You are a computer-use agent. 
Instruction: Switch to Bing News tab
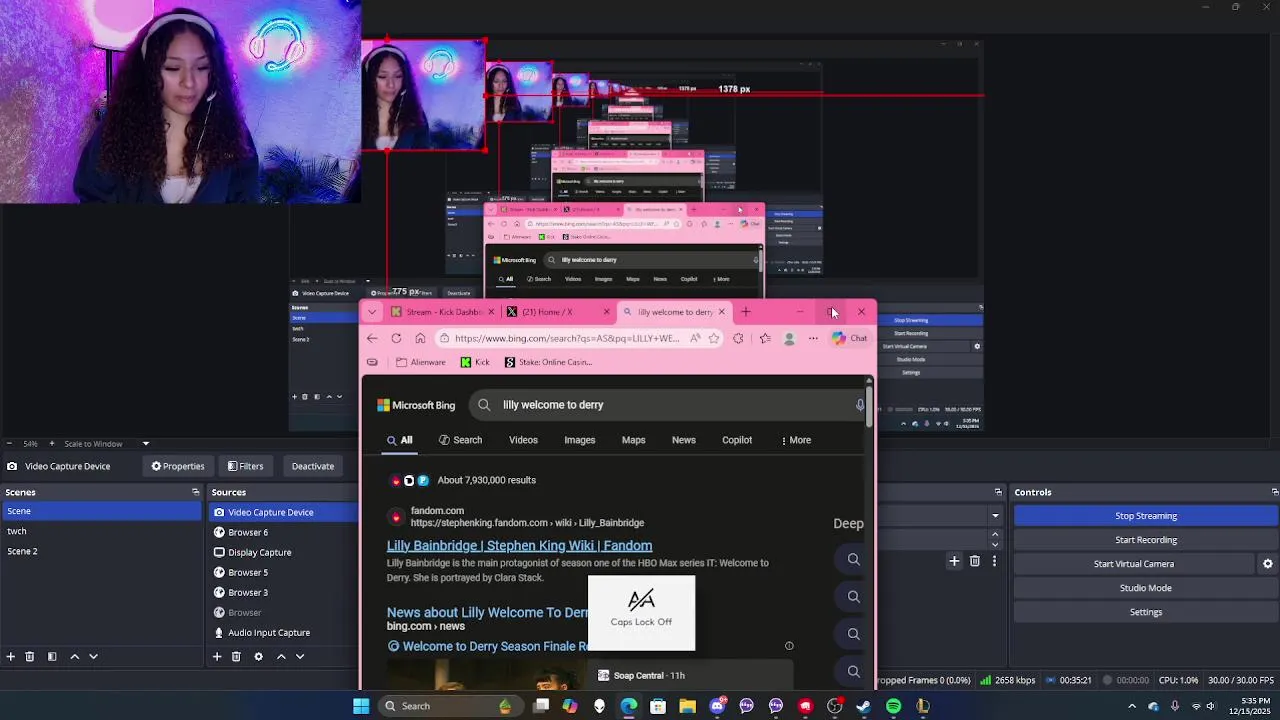(684, 440)
